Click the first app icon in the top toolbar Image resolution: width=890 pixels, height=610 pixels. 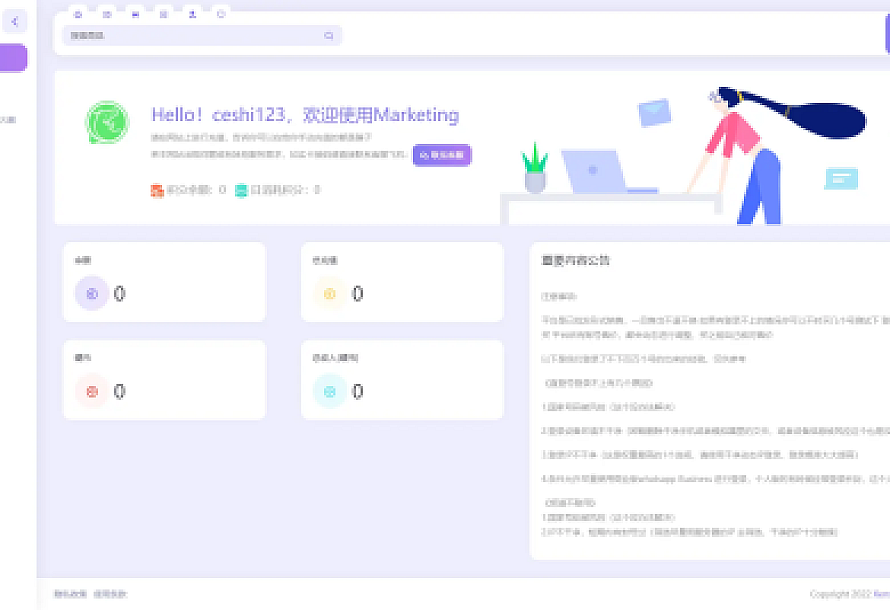(77, 14)
